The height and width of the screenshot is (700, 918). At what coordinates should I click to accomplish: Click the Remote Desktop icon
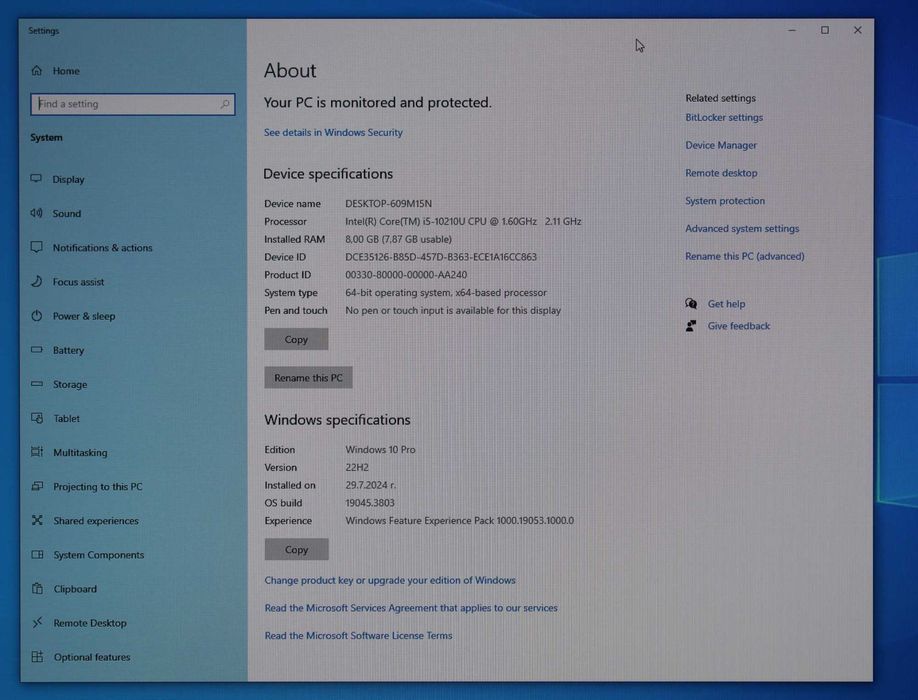click(x=37, y=622)
